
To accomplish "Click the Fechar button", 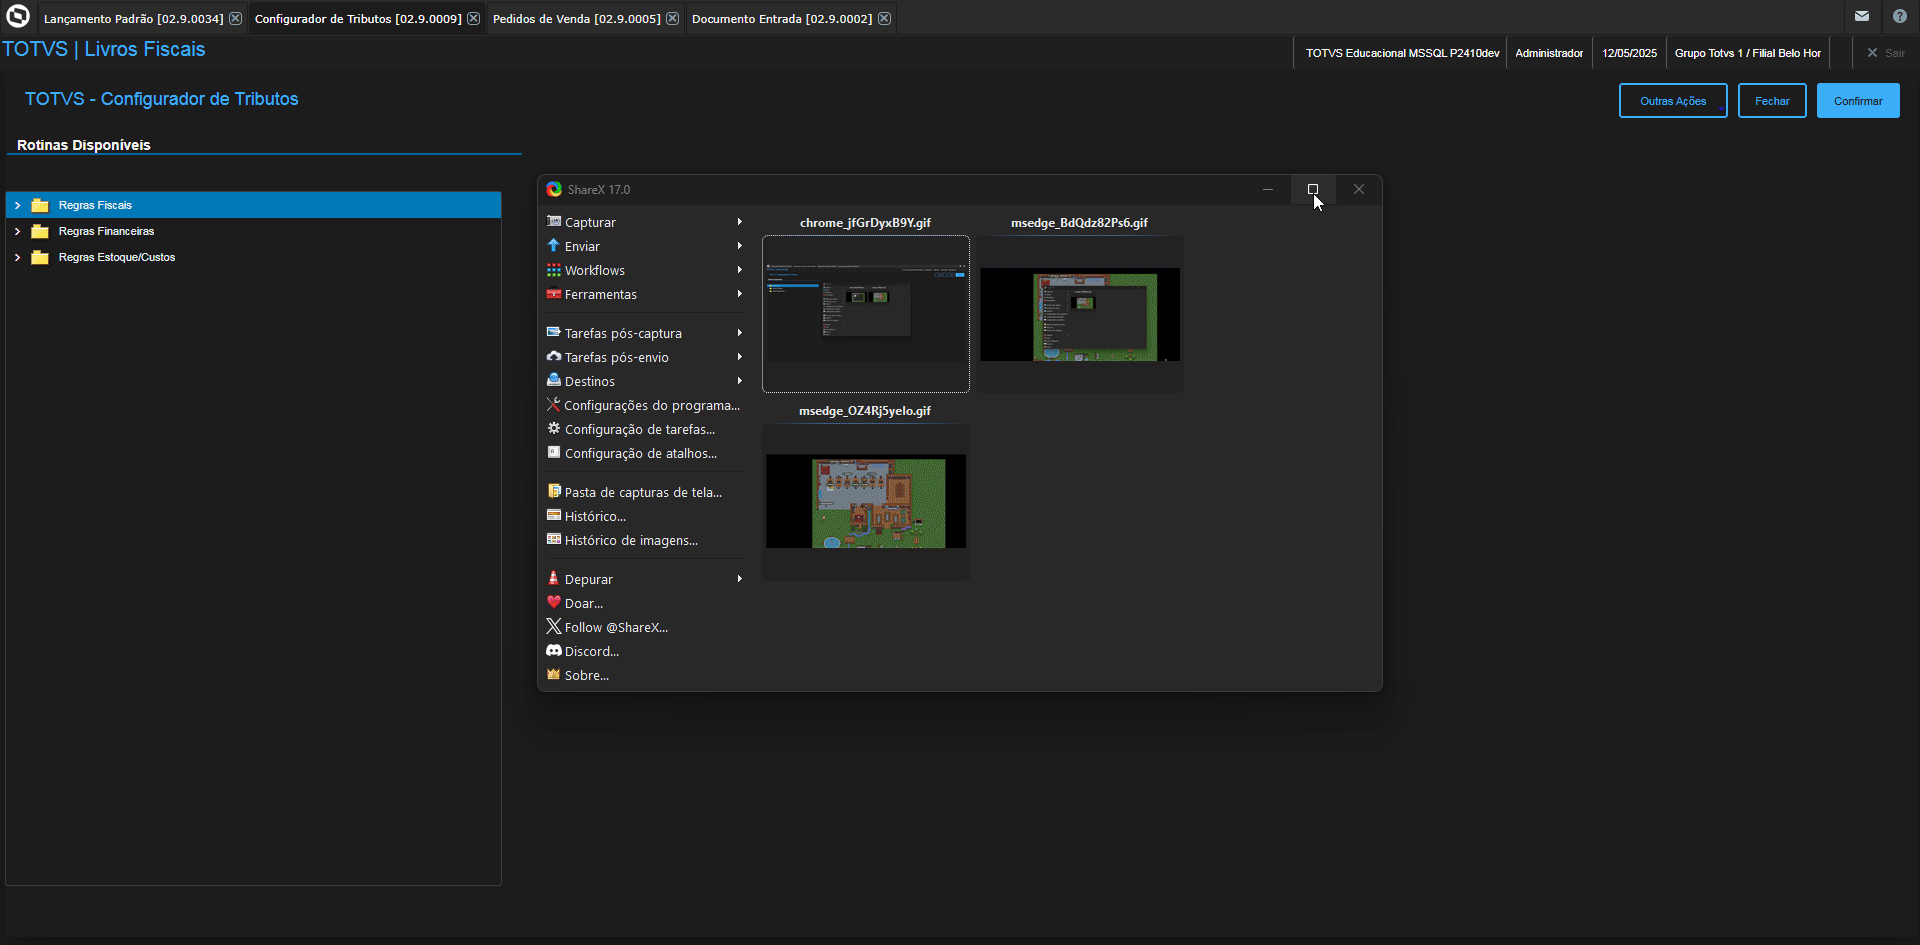I will 1772,101.
